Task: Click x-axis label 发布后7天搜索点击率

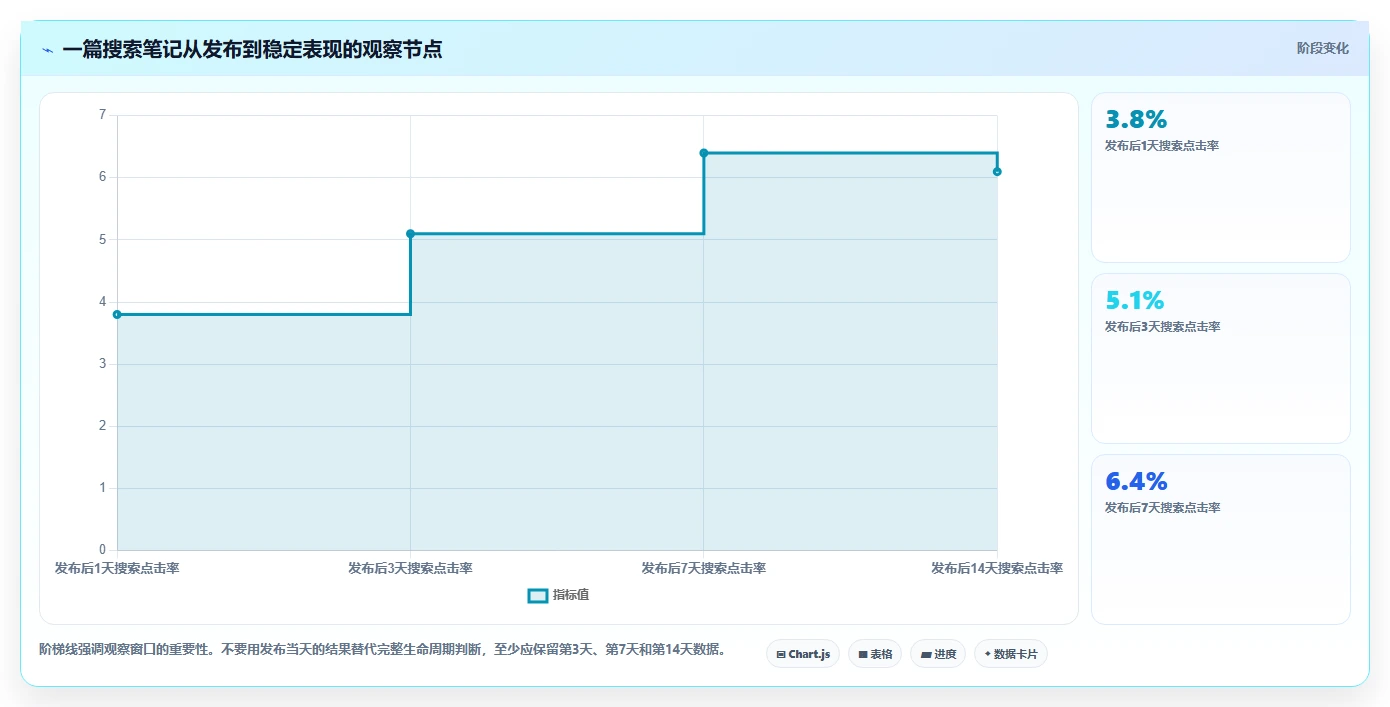Action: pyautogui.click(x=704, y=568)
